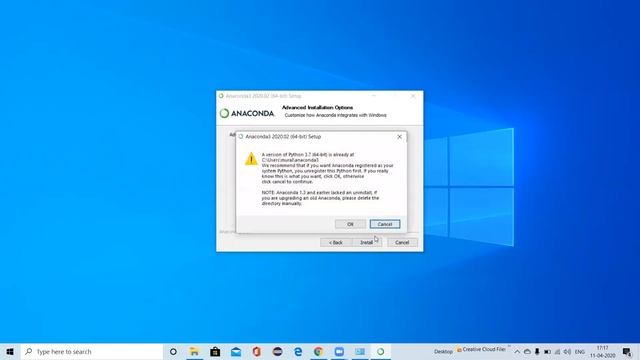Image resolution: width=640 pixels, height=360 pixels.
Task: Open the Action Center notifications icon
Action: pyautogui.click(x=627, y=351)
